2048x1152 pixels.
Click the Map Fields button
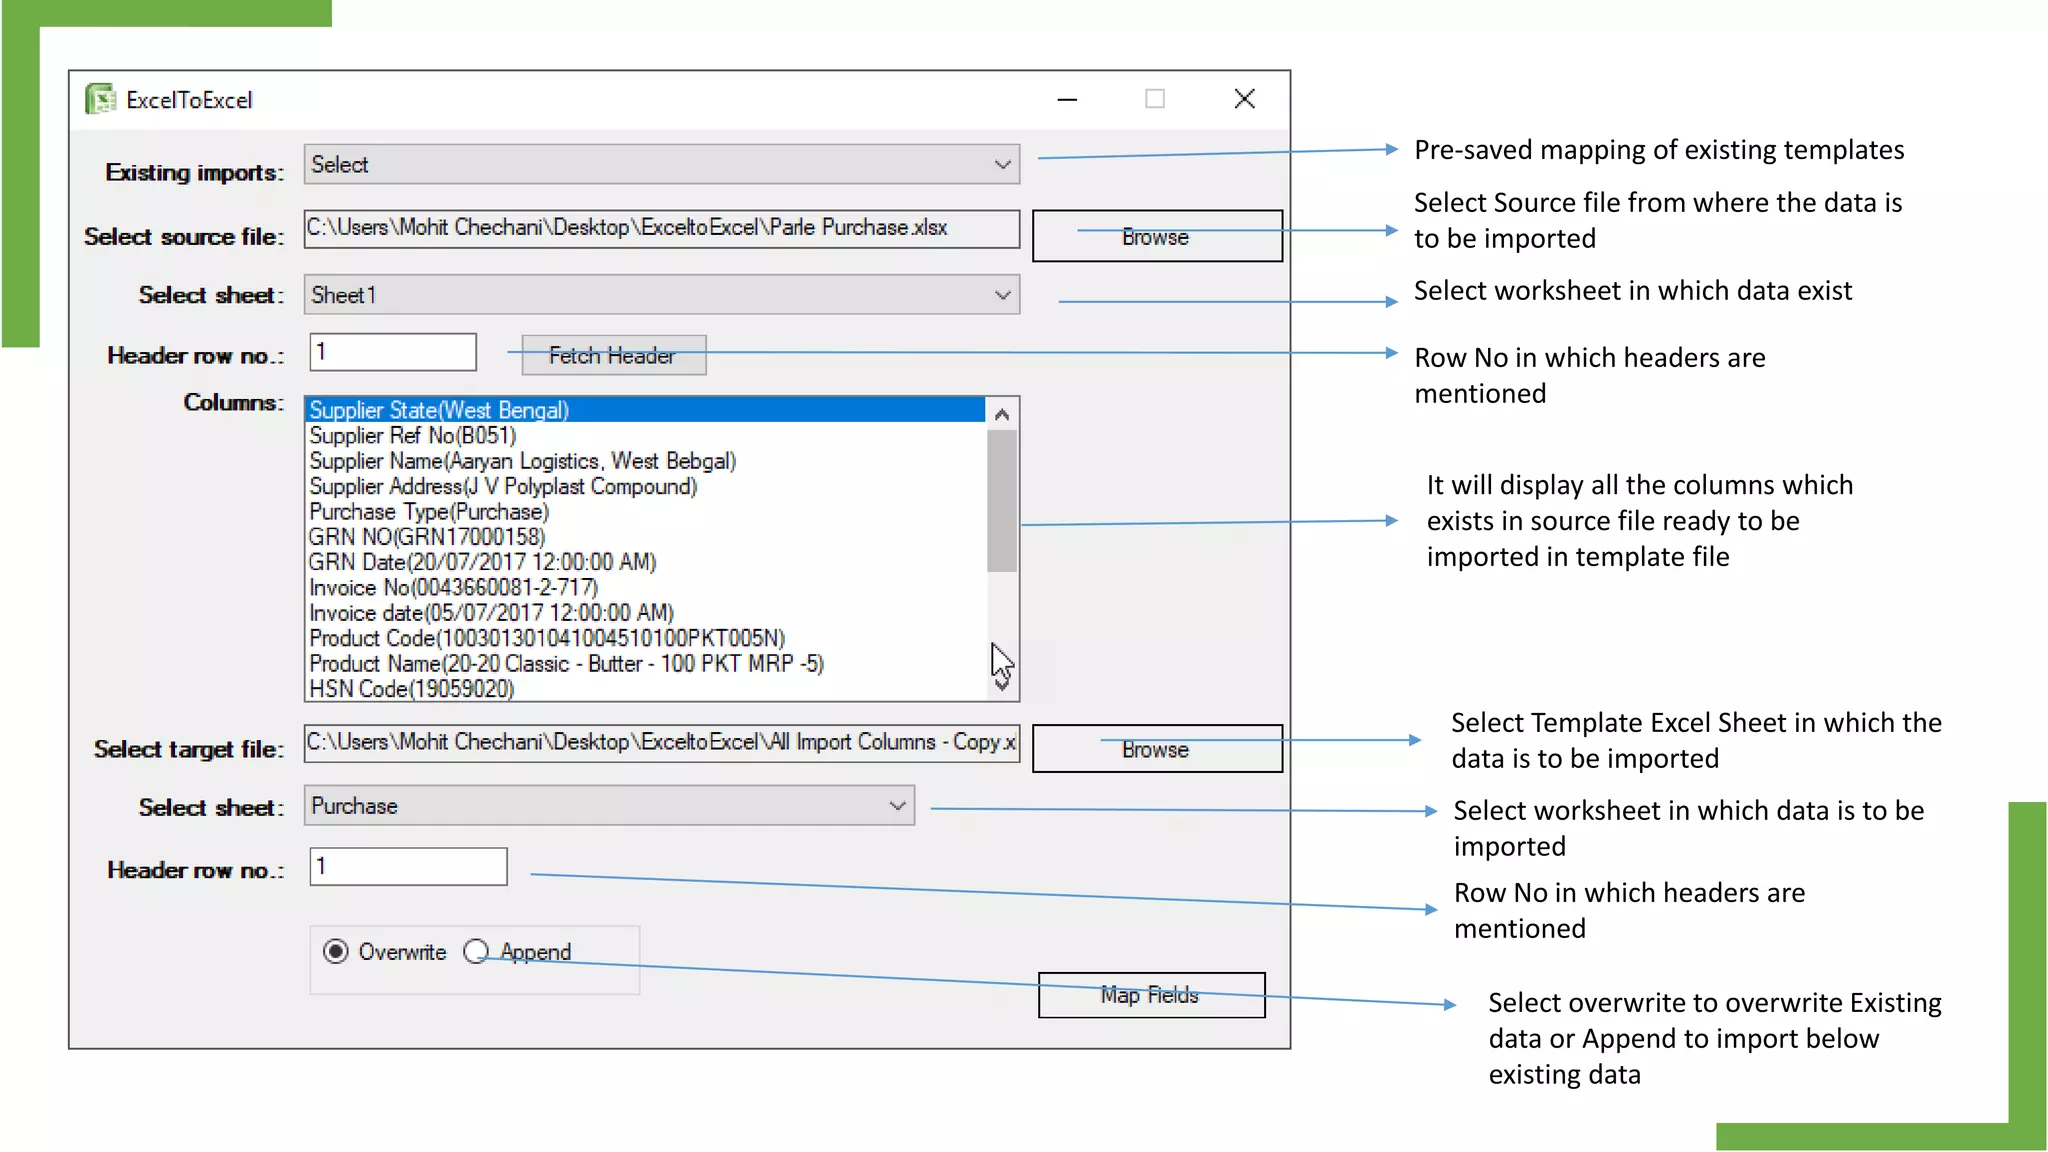click(1150, 995)
